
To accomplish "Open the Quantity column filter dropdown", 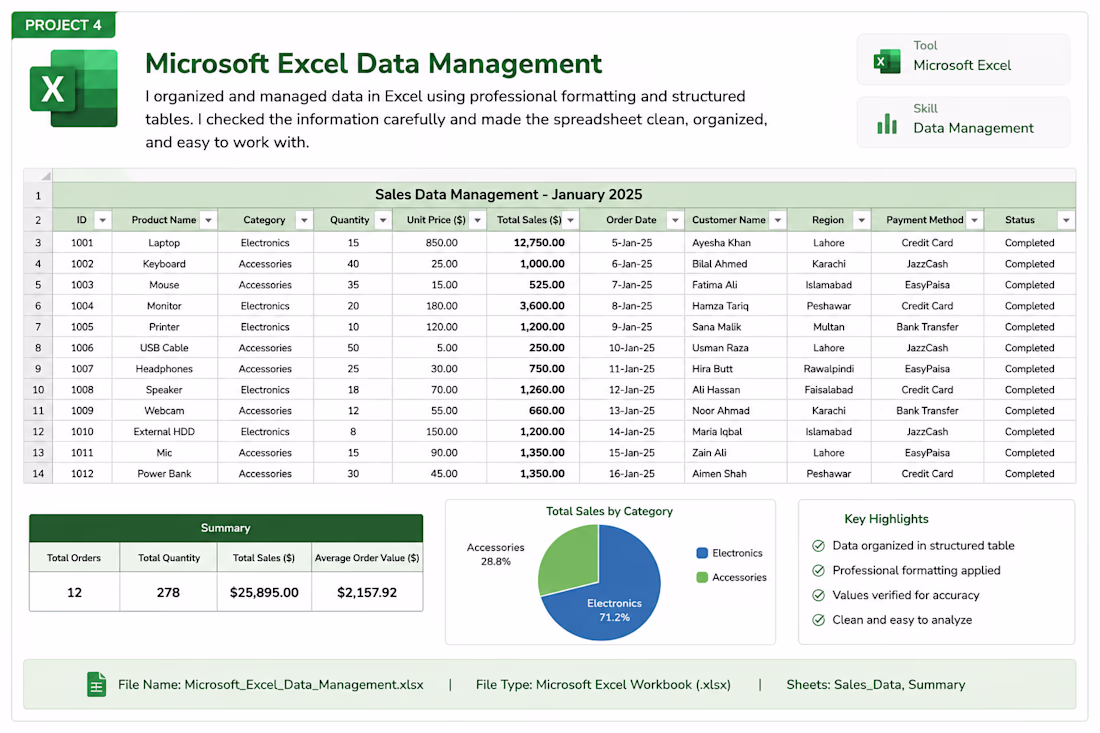I will pyautogui.click(x=383, y=220).
